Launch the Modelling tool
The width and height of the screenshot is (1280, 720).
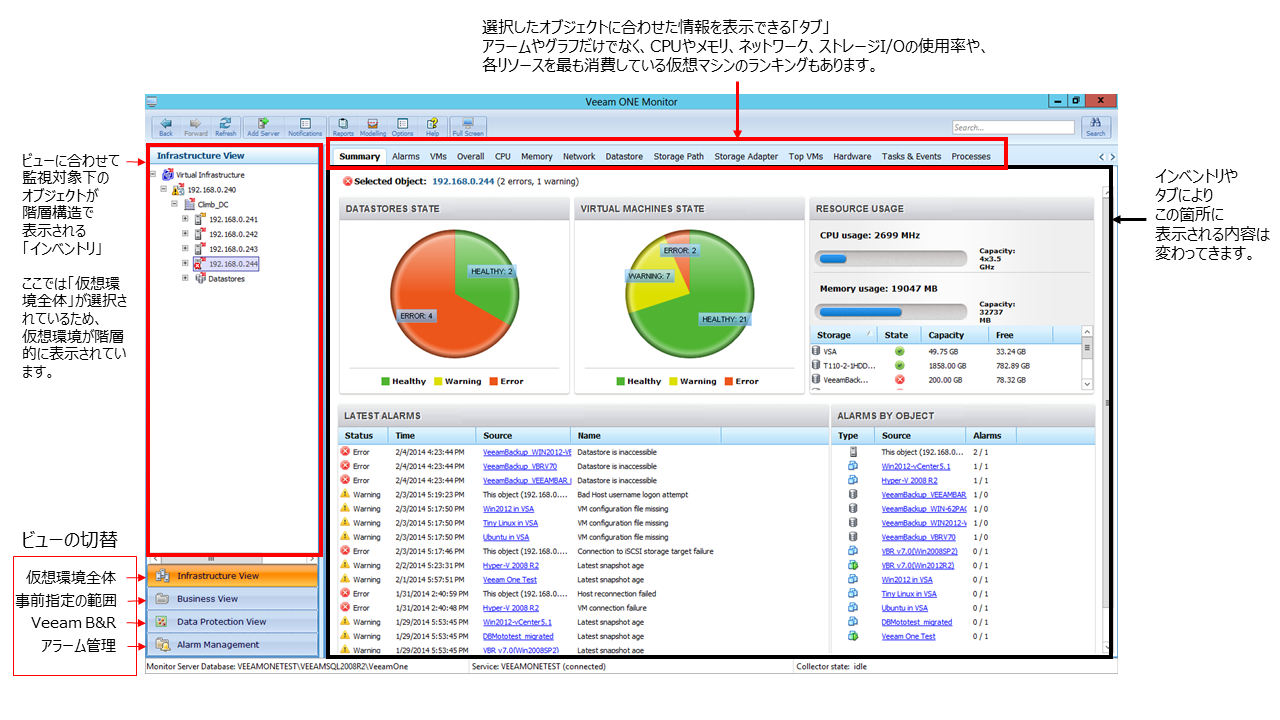point(373,125)
